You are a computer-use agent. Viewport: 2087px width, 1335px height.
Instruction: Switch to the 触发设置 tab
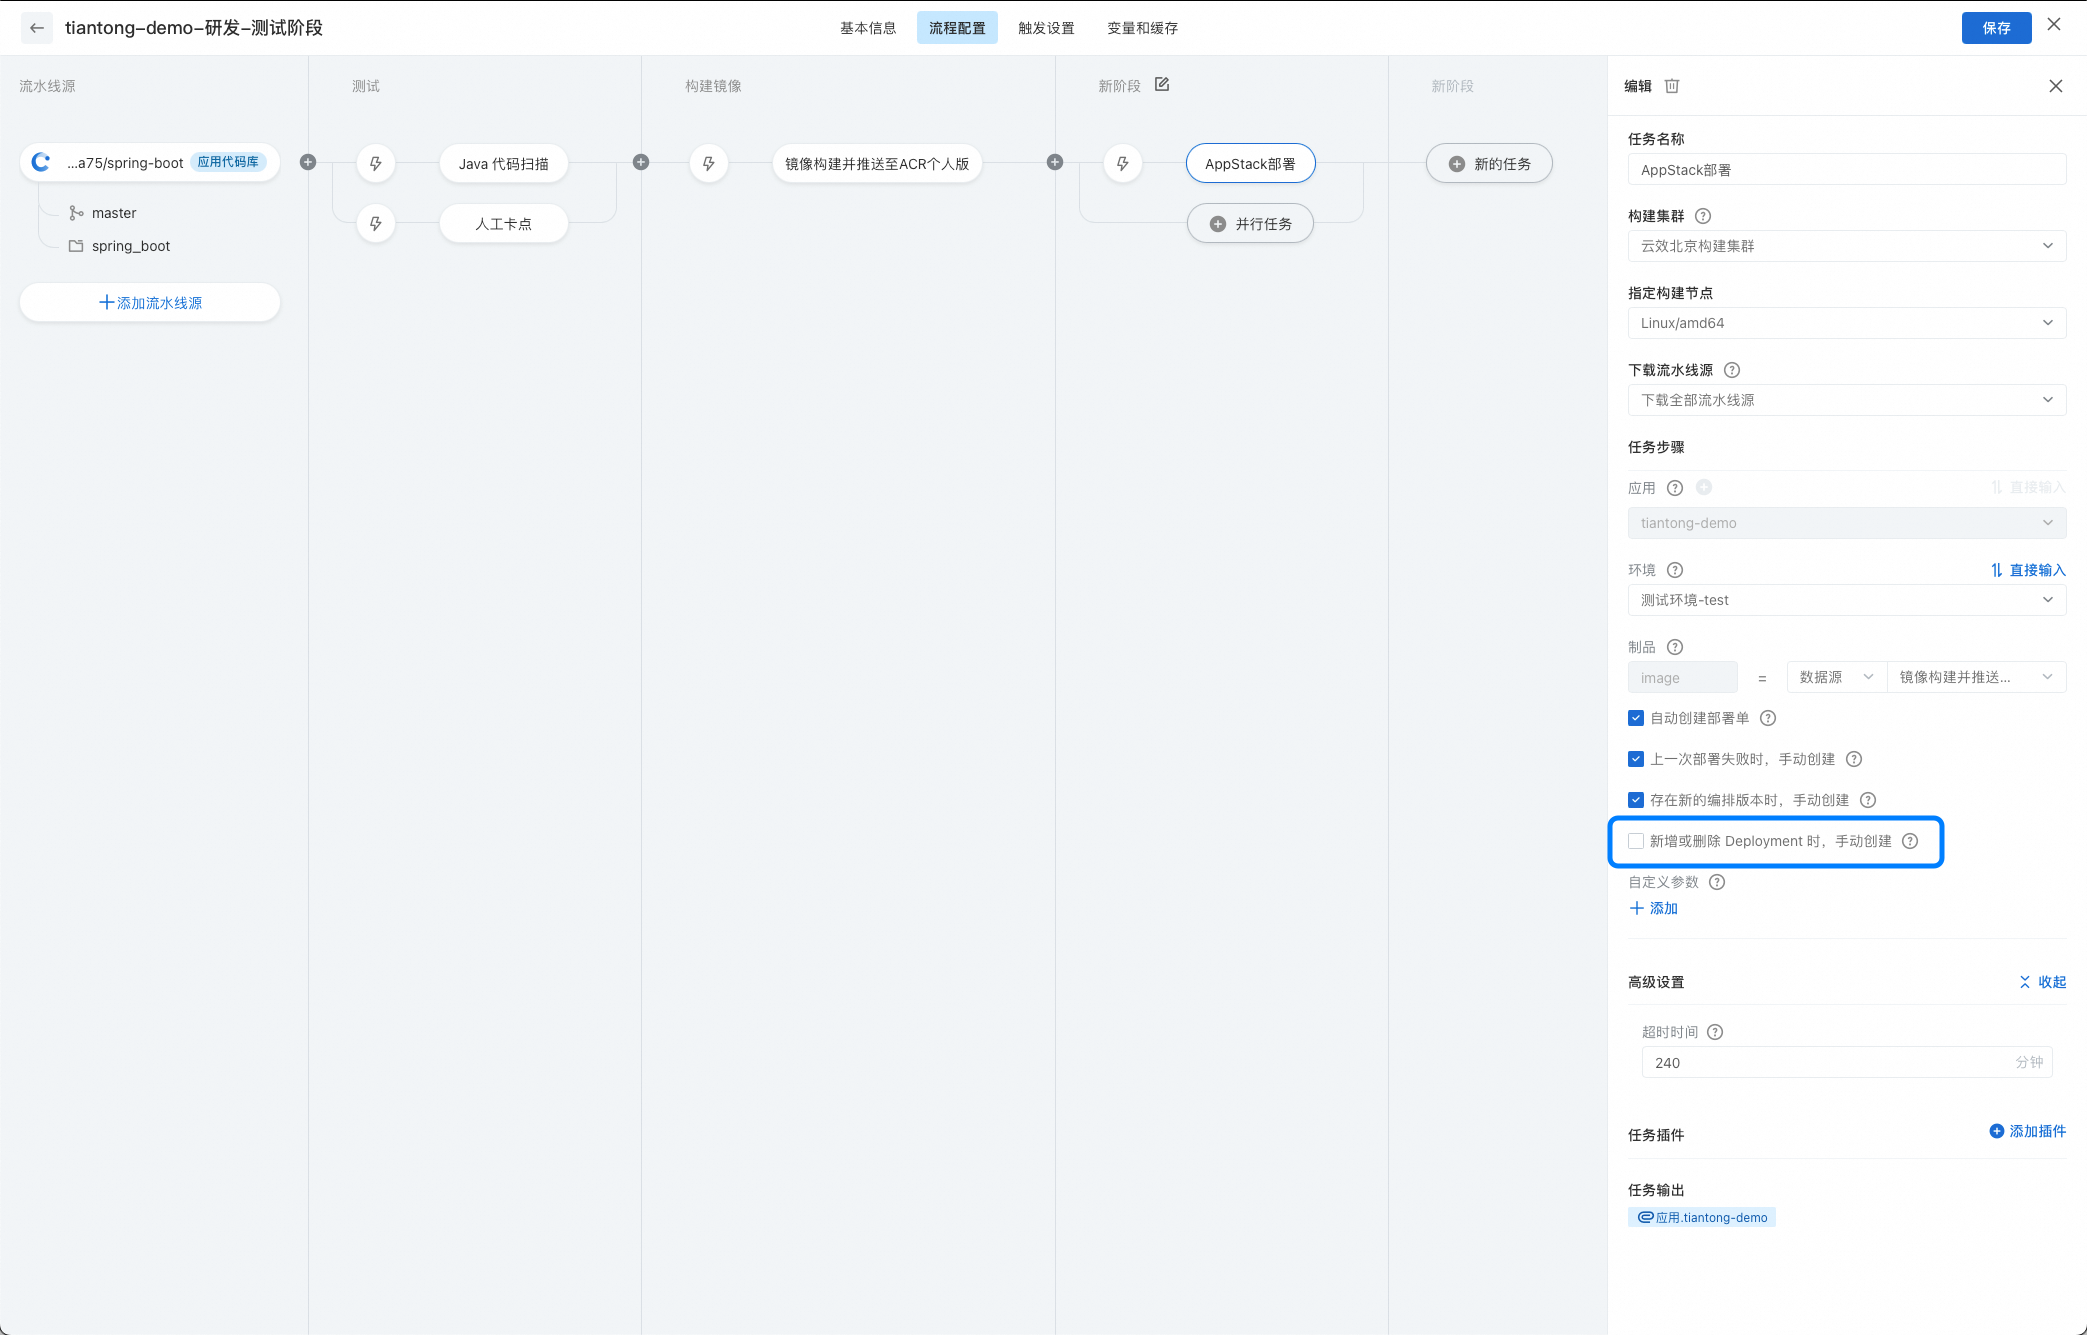click(1046, 28)
